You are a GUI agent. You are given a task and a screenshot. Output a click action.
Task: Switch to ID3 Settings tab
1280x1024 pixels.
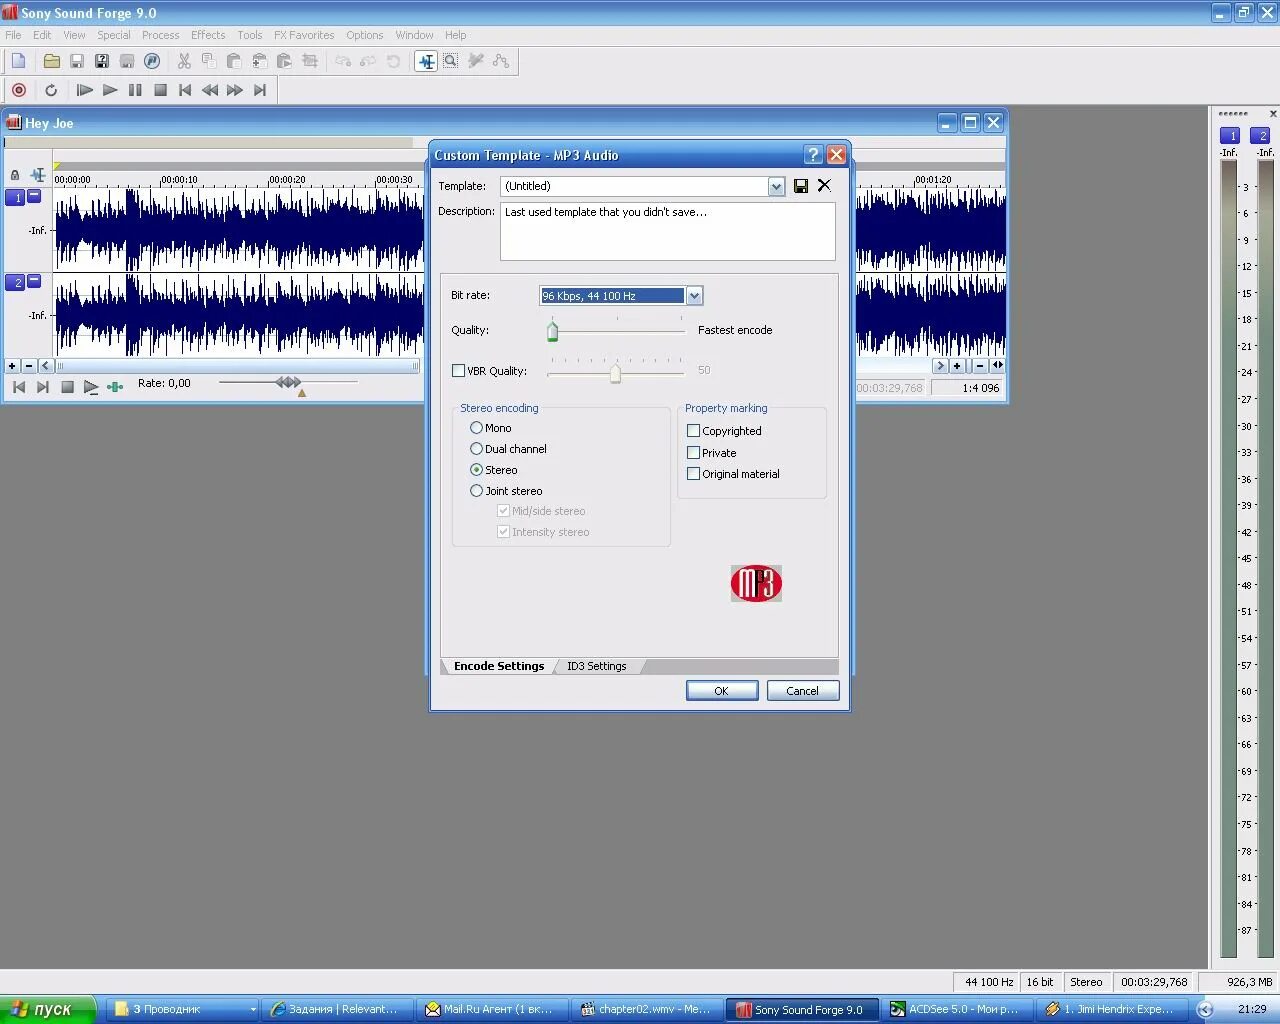[597, 666]
